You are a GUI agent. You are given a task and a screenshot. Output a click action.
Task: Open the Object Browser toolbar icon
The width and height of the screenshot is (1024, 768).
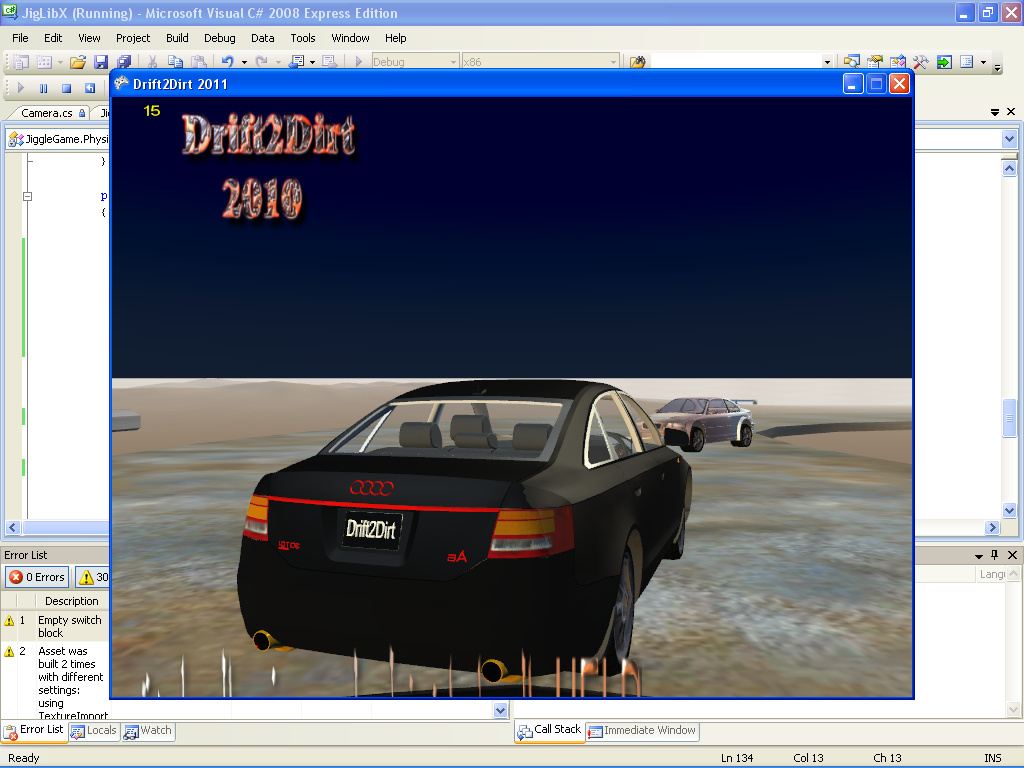[897, 62]
